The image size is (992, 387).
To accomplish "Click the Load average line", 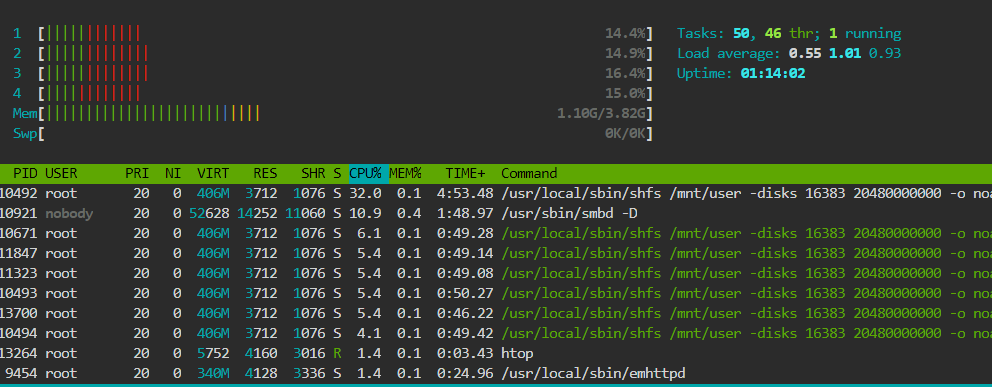I will click(x=789, y=53).
